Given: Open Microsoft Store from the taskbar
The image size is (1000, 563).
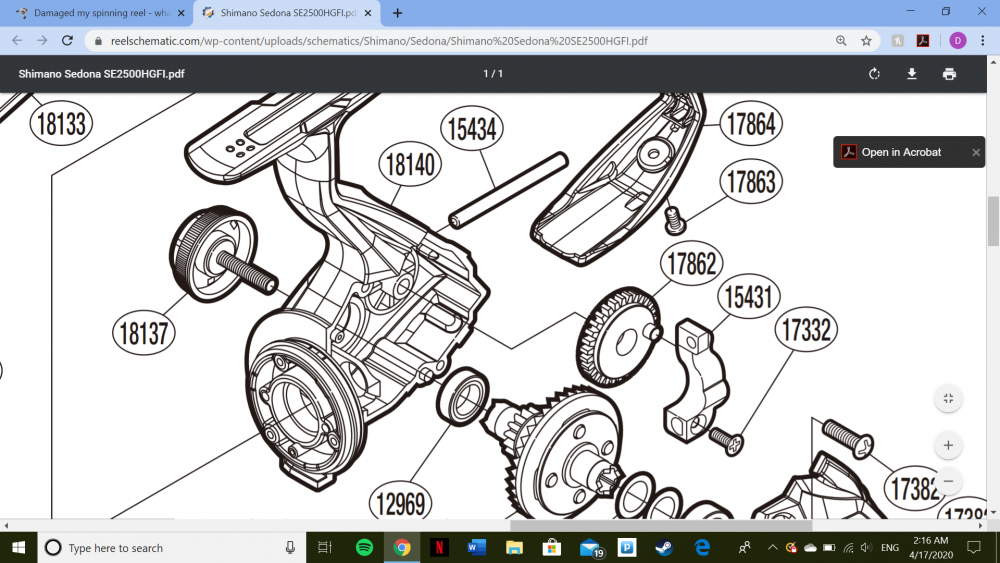Looking at the screenshot, I should point(552,548).
